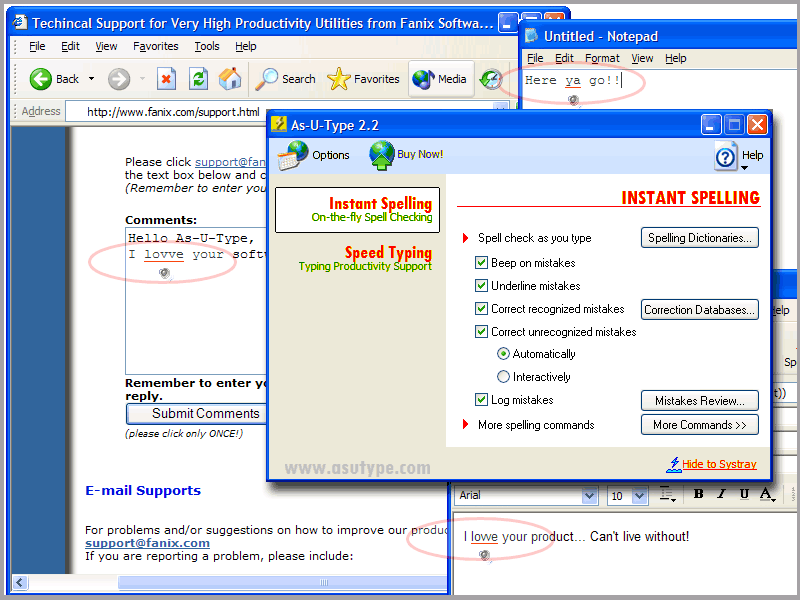The width and height of the screenshot is (800, 600).
Task: Open the Mistakes Review... button
Action: point(699,401)
